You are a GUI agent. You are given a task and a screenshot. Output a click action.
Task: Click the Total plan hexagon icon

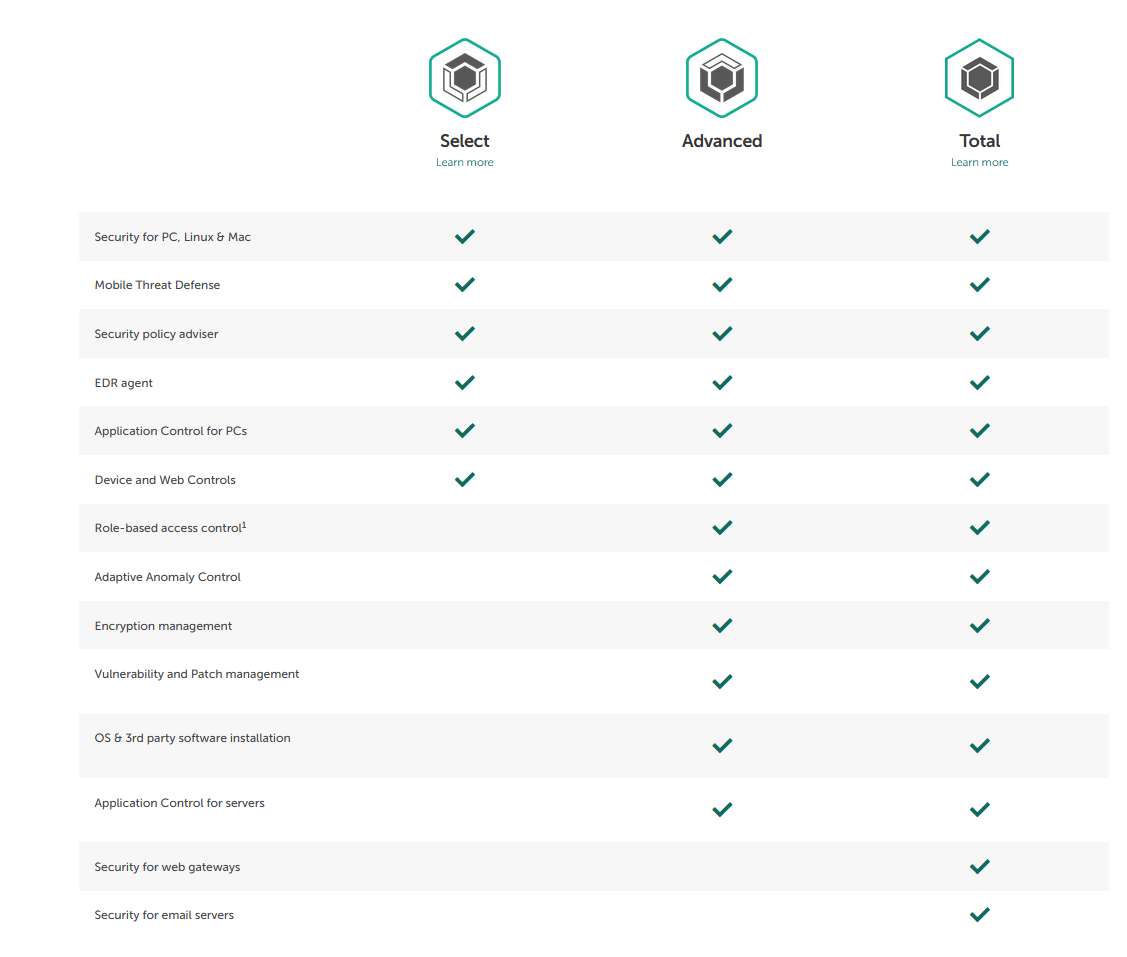pyautogui.click(x=979, y=78)
